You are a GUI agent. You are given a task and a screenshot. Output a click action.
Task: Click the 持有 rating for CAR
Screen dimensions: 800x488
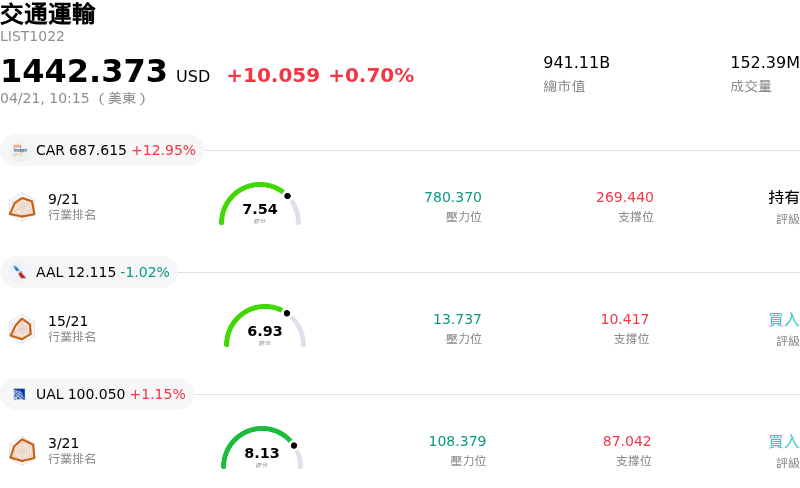tap(784, 197)
